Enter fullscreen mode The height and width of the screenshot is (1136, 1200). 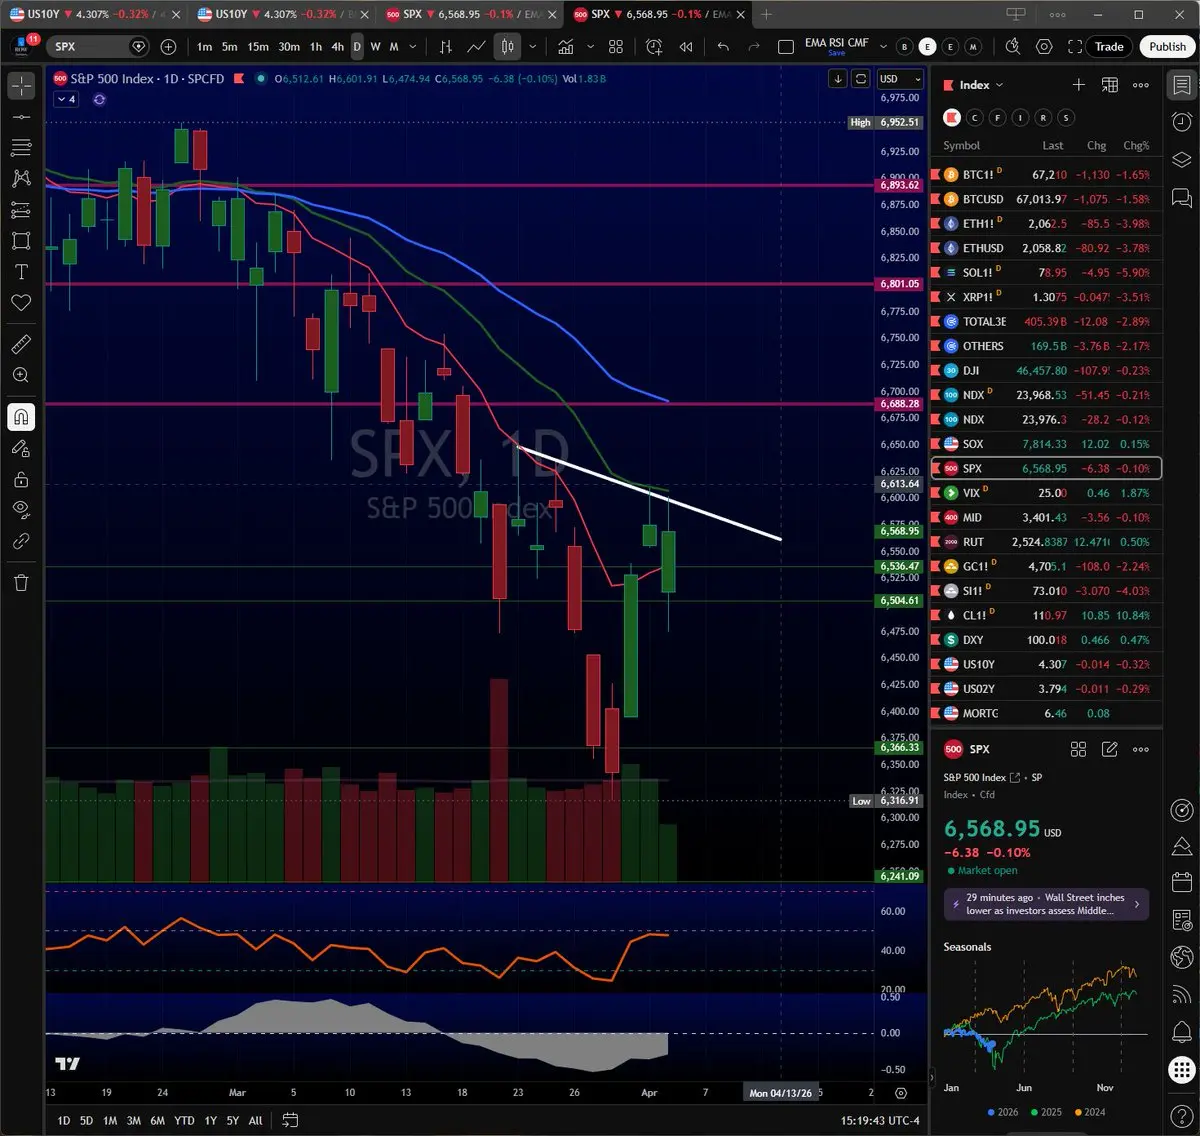(1075, 47)
